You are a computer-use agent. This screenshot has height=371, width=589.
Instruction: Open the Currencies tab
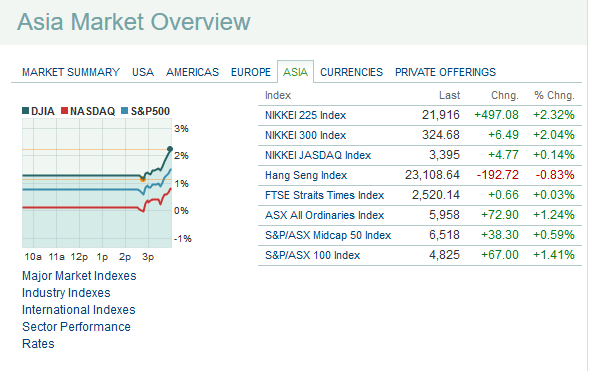[x=351, y=72]
